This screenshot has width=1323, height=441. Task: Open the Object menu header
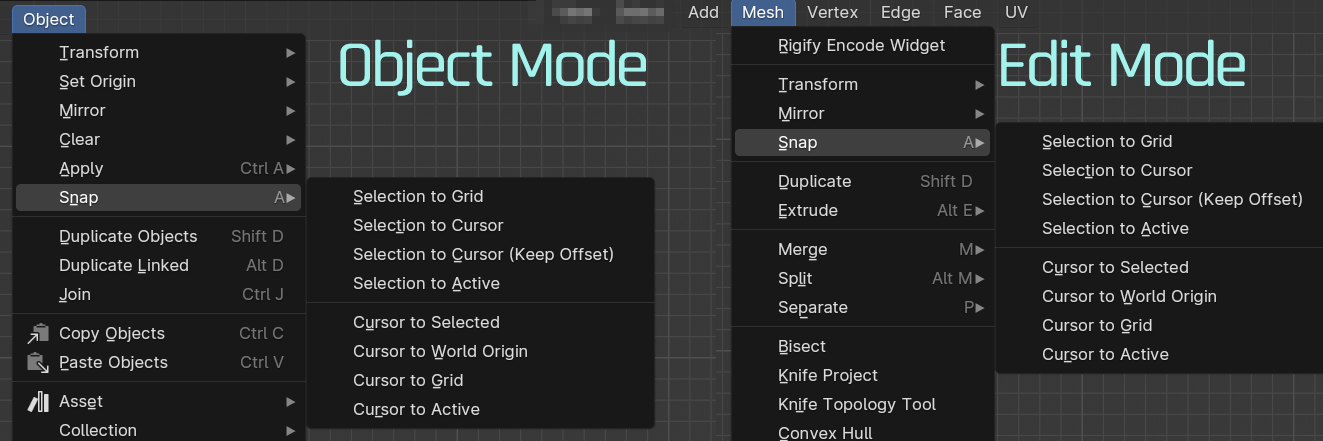[x=49, y=19]
